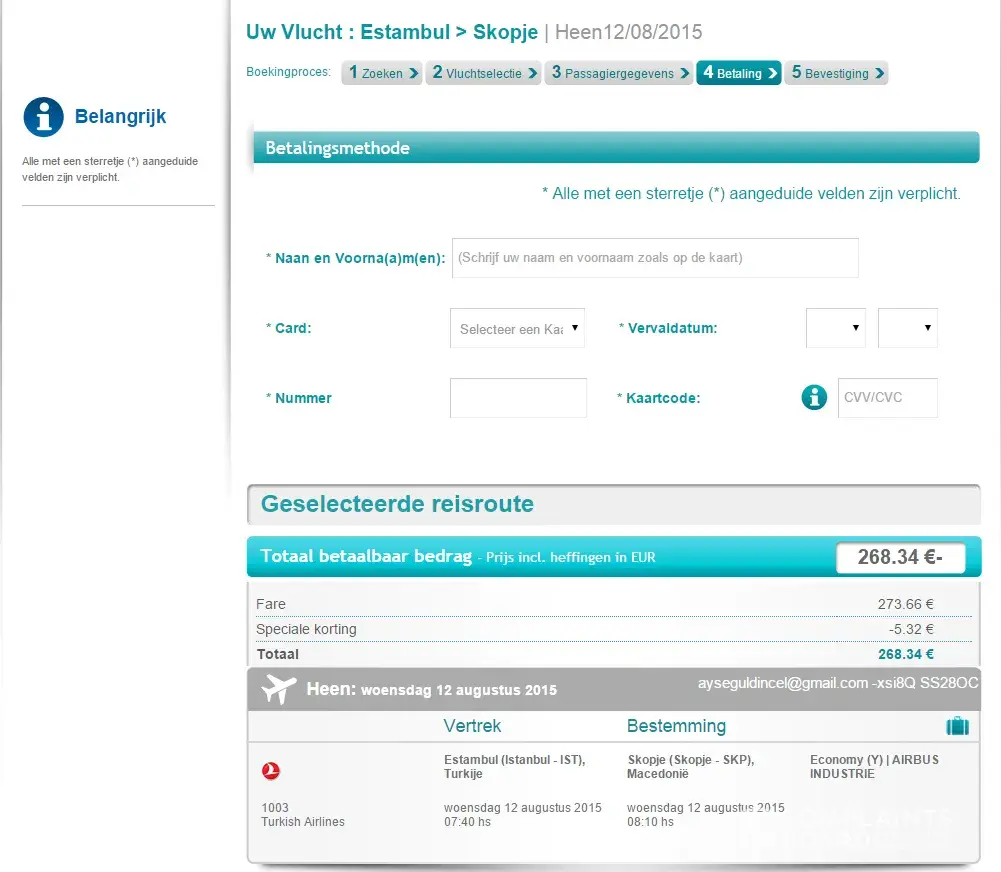Go to step 2 Vluchtselectie

click(483, 73)
